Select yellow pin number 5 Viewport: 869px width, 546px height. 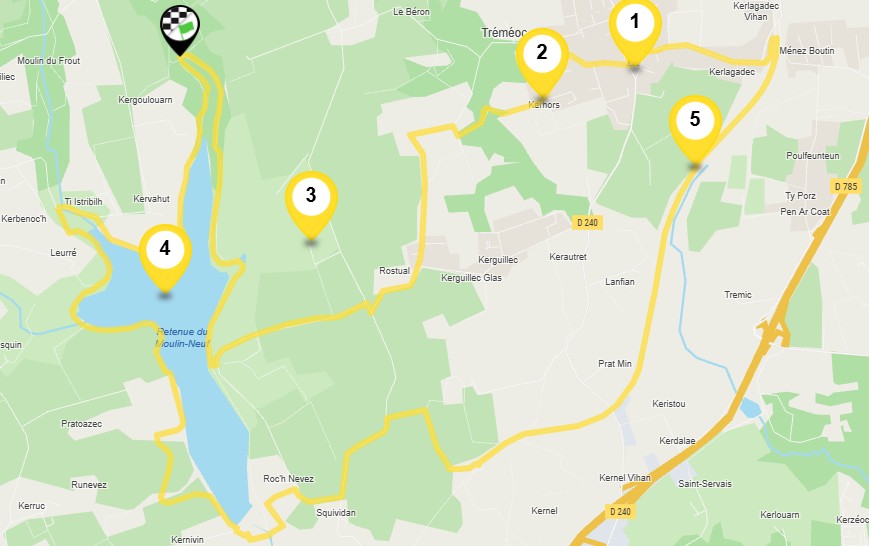(x=695, y=130)
